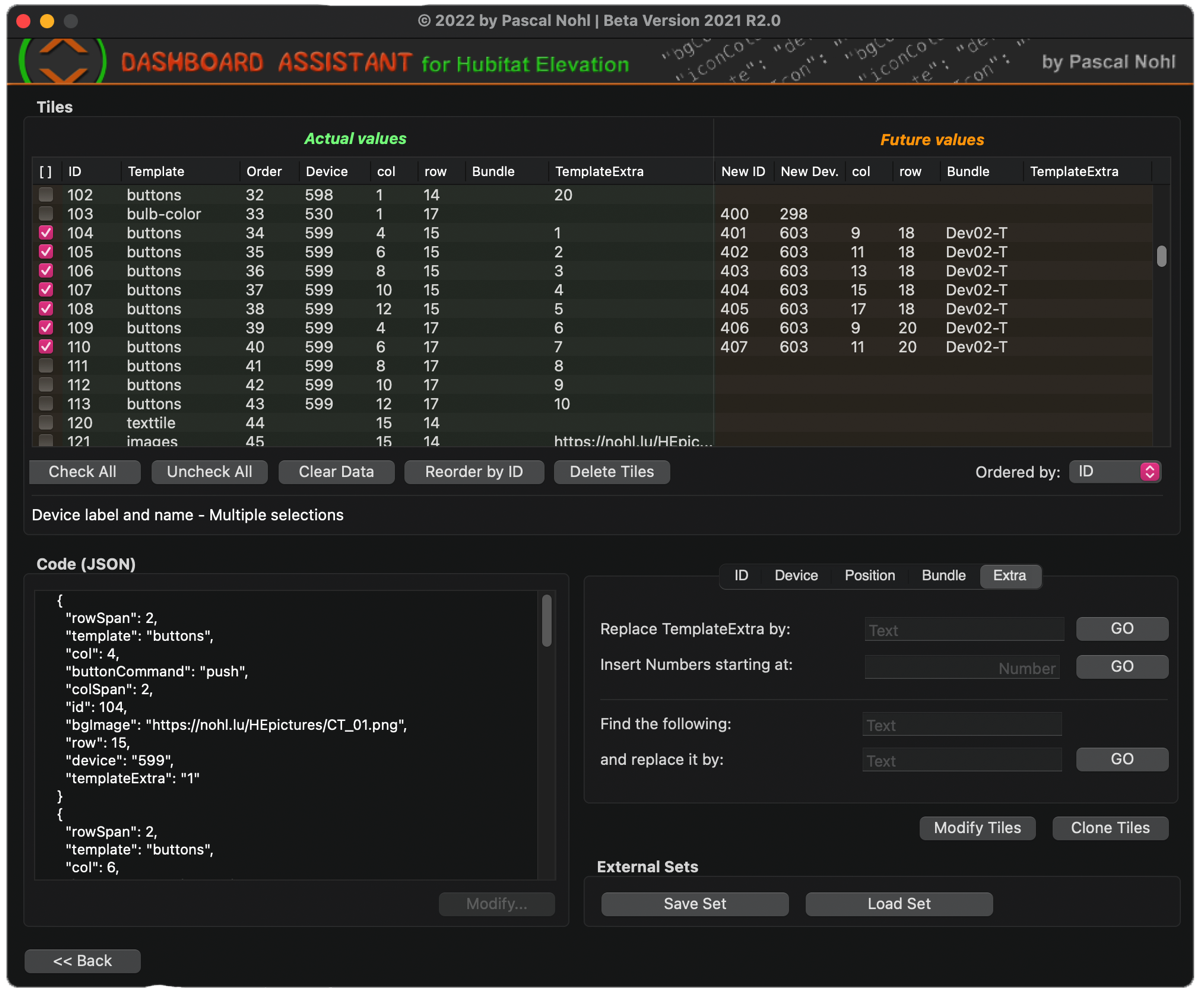Switch to the Bundle tab

(x=944, y=576)
